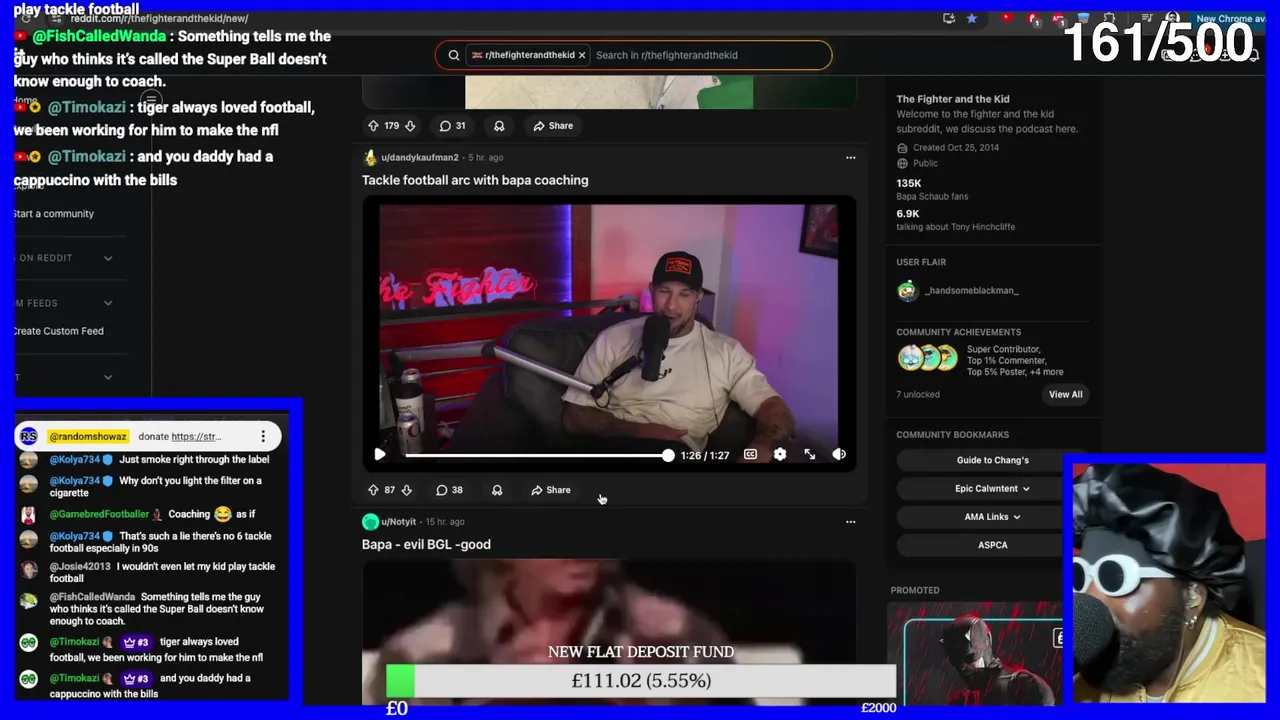Expand the Epic Calwntent dropdown
The image size is (1280, 720).
993,489
